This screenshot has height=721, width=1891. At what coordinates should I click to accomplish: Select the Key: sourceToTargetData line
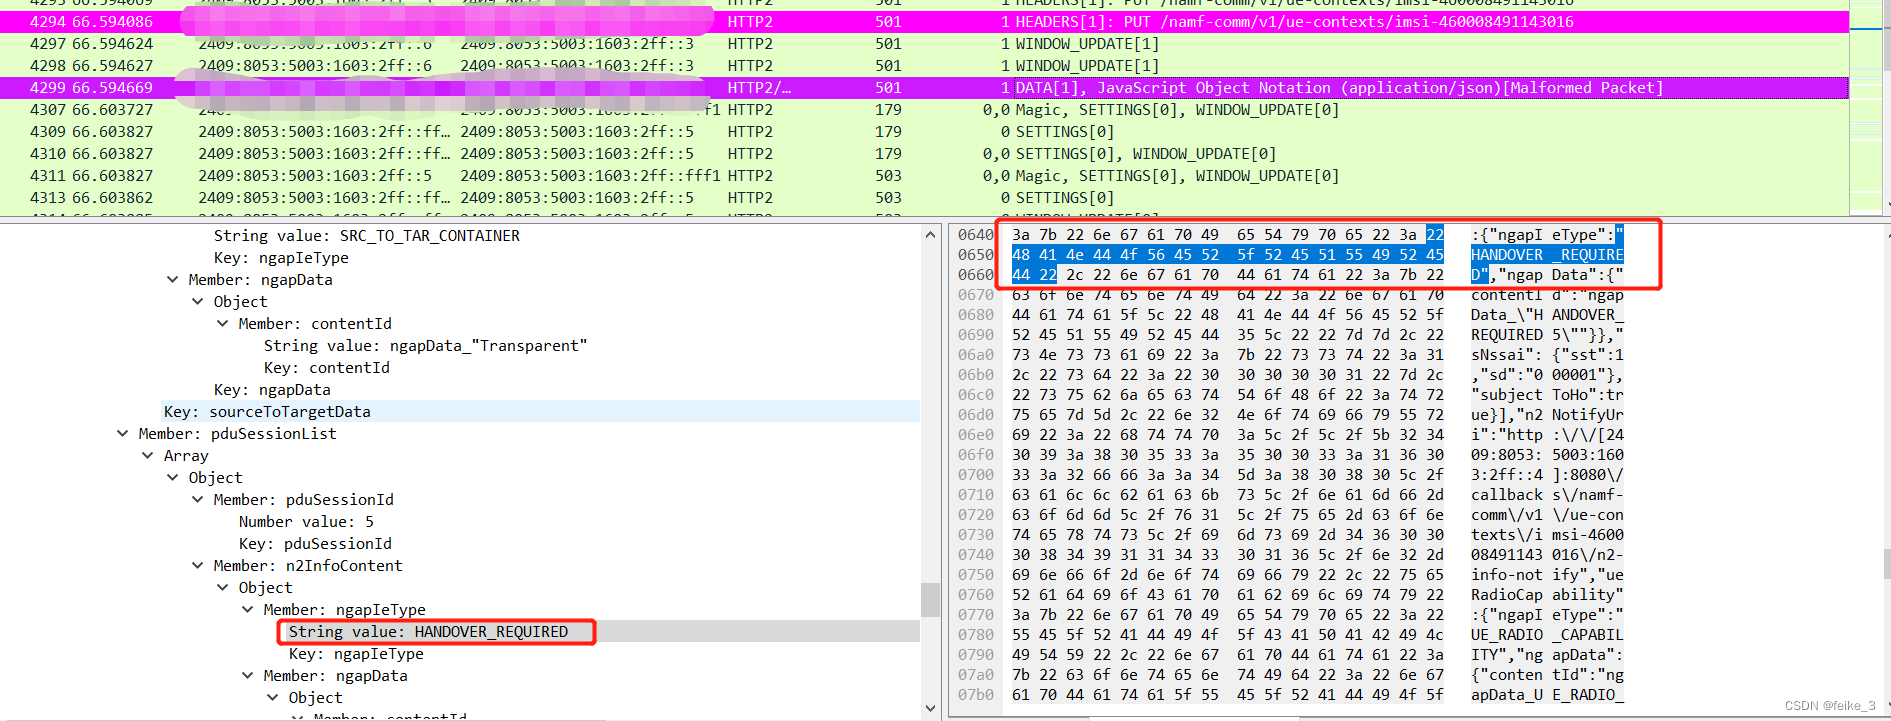point(267,412)
